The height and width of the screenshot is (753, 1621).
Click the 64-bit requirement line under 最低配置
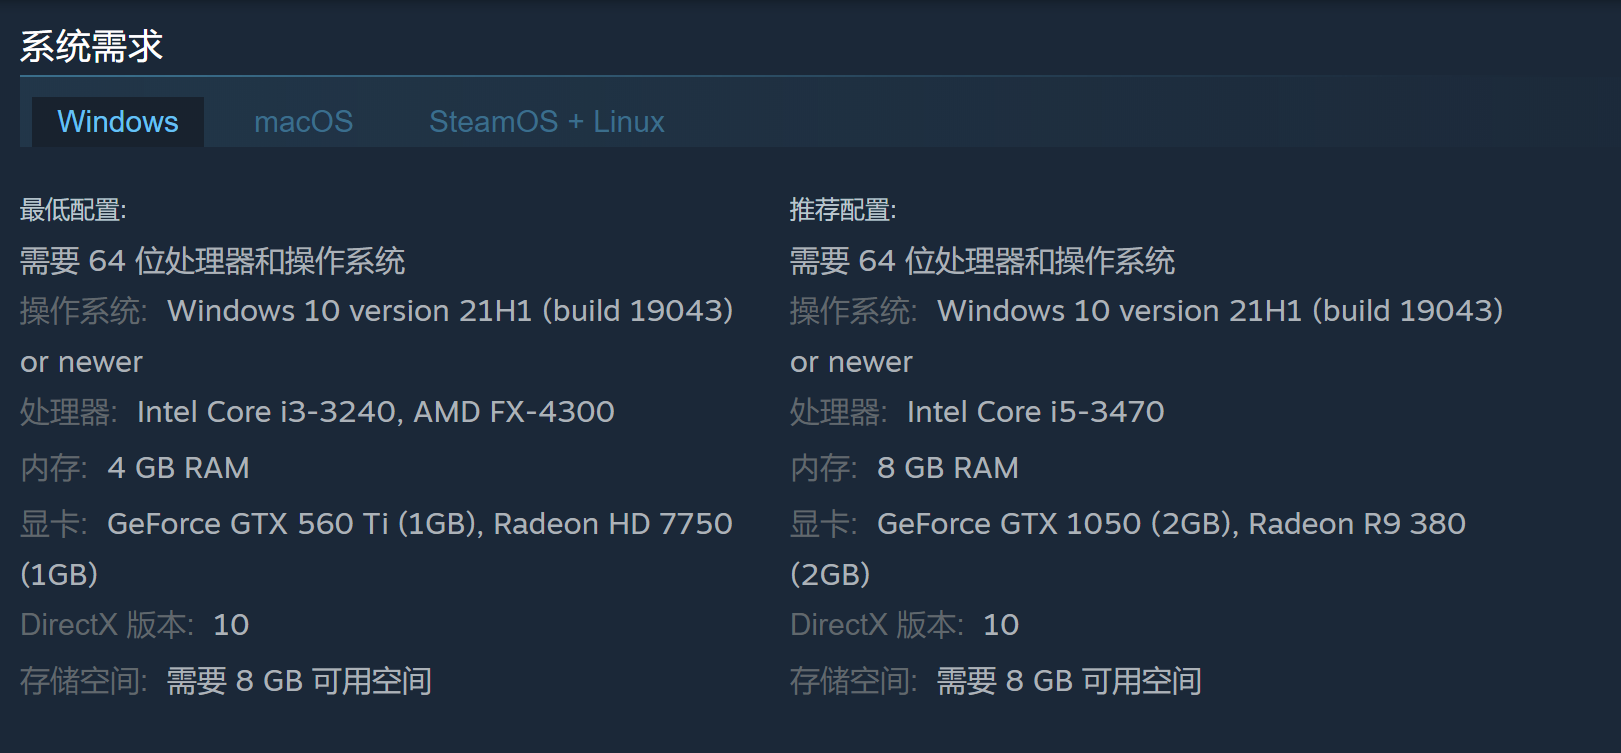click(x=212, y=261)
